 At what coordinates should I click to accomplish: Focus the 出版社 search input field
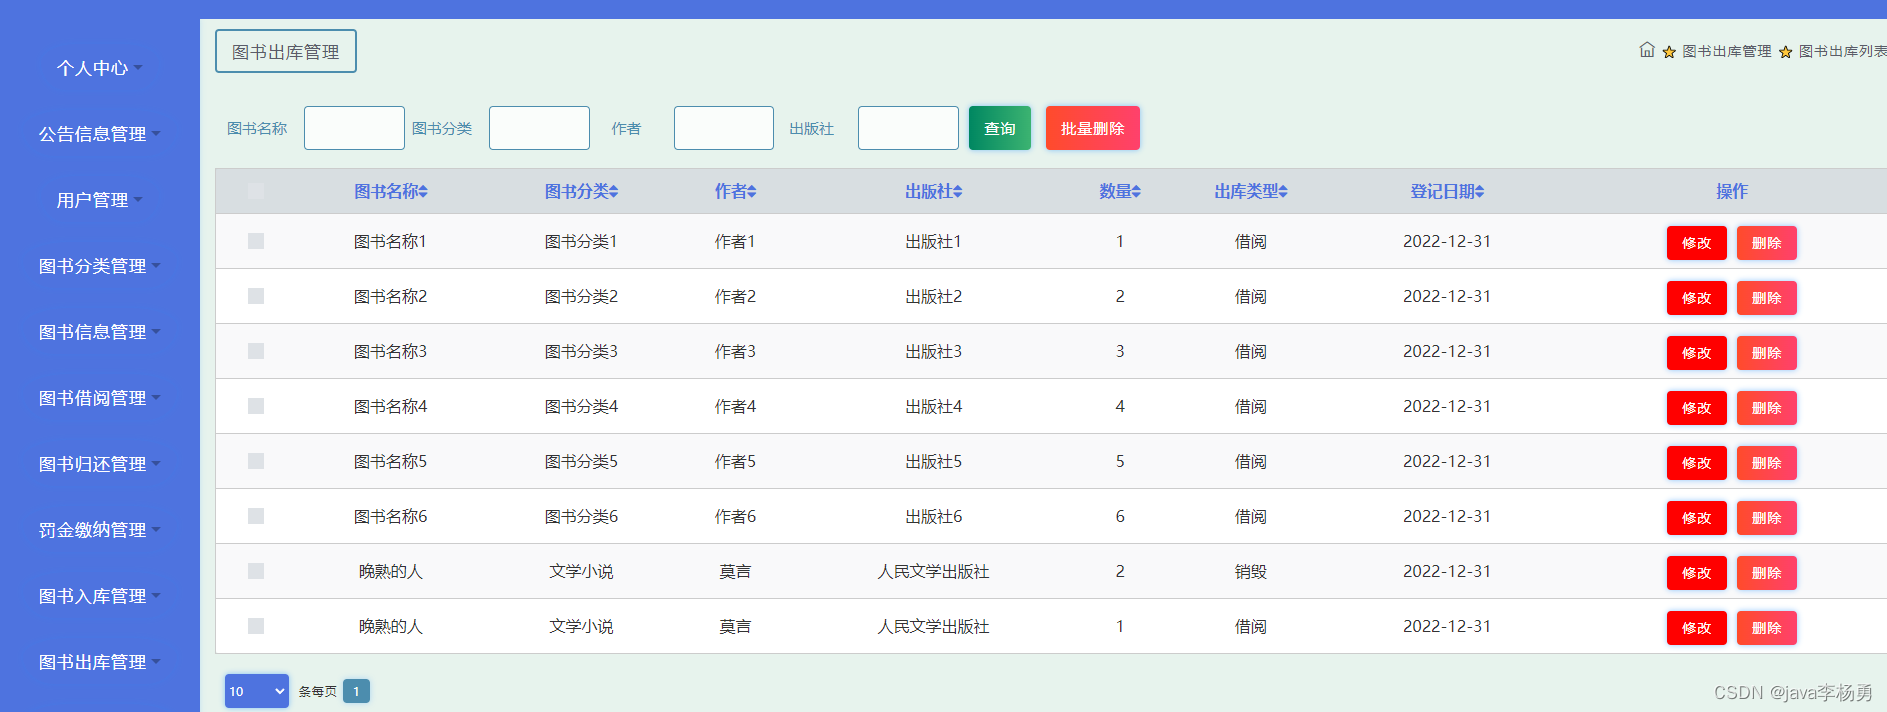point(908,128)
